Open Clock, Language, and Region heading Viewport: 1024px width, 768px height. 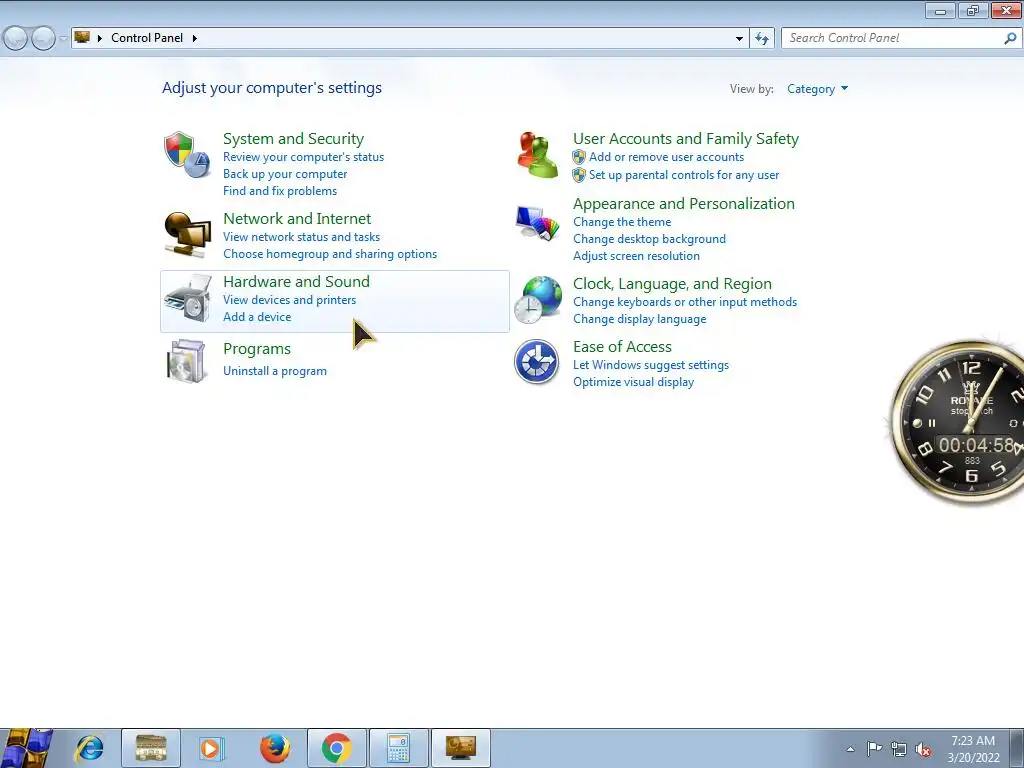click(672, 283)
